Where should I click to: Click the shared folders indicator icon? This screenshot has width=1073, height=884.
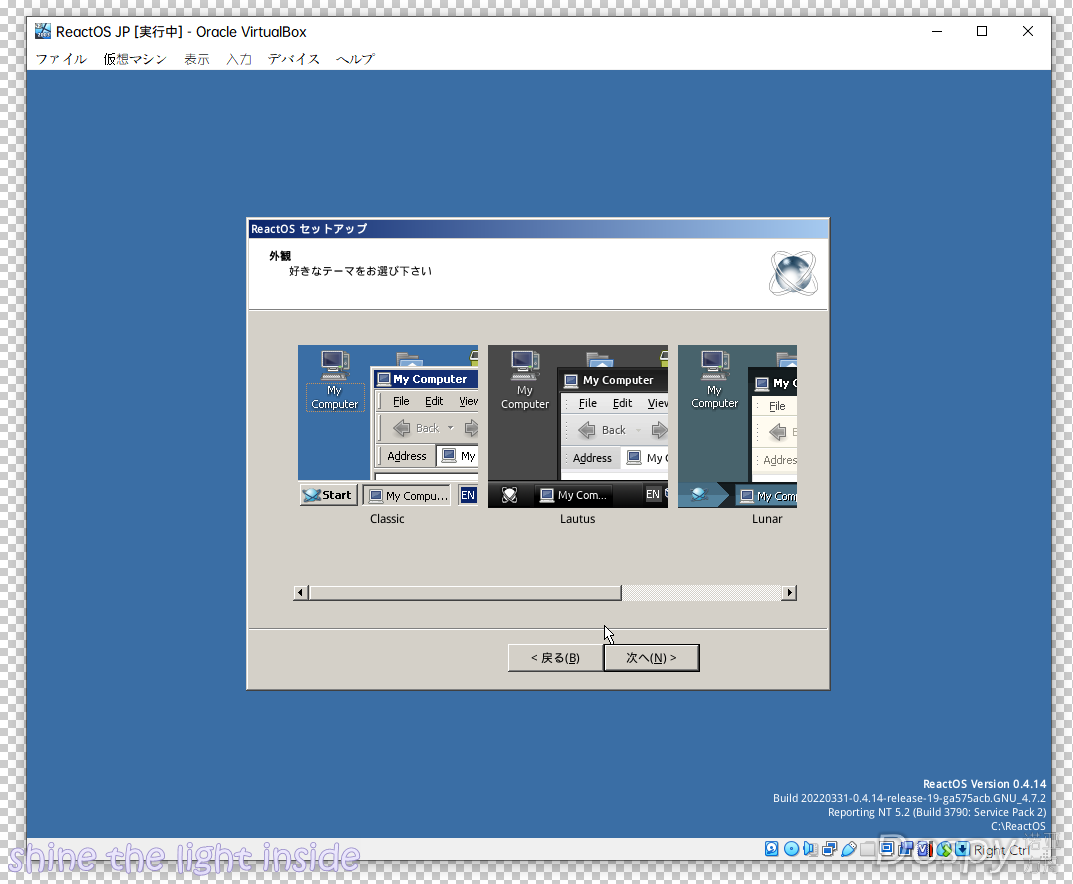coord(868,849)
